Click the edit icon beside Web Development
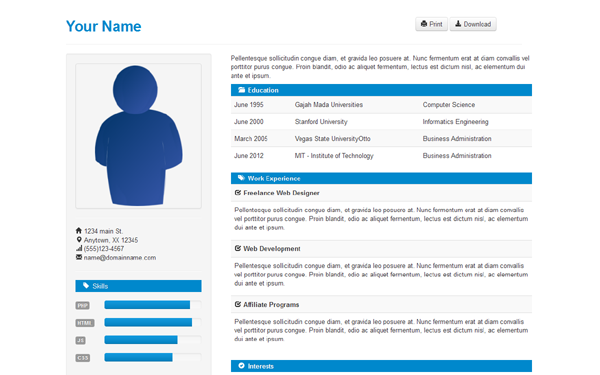 pos(238,248)
